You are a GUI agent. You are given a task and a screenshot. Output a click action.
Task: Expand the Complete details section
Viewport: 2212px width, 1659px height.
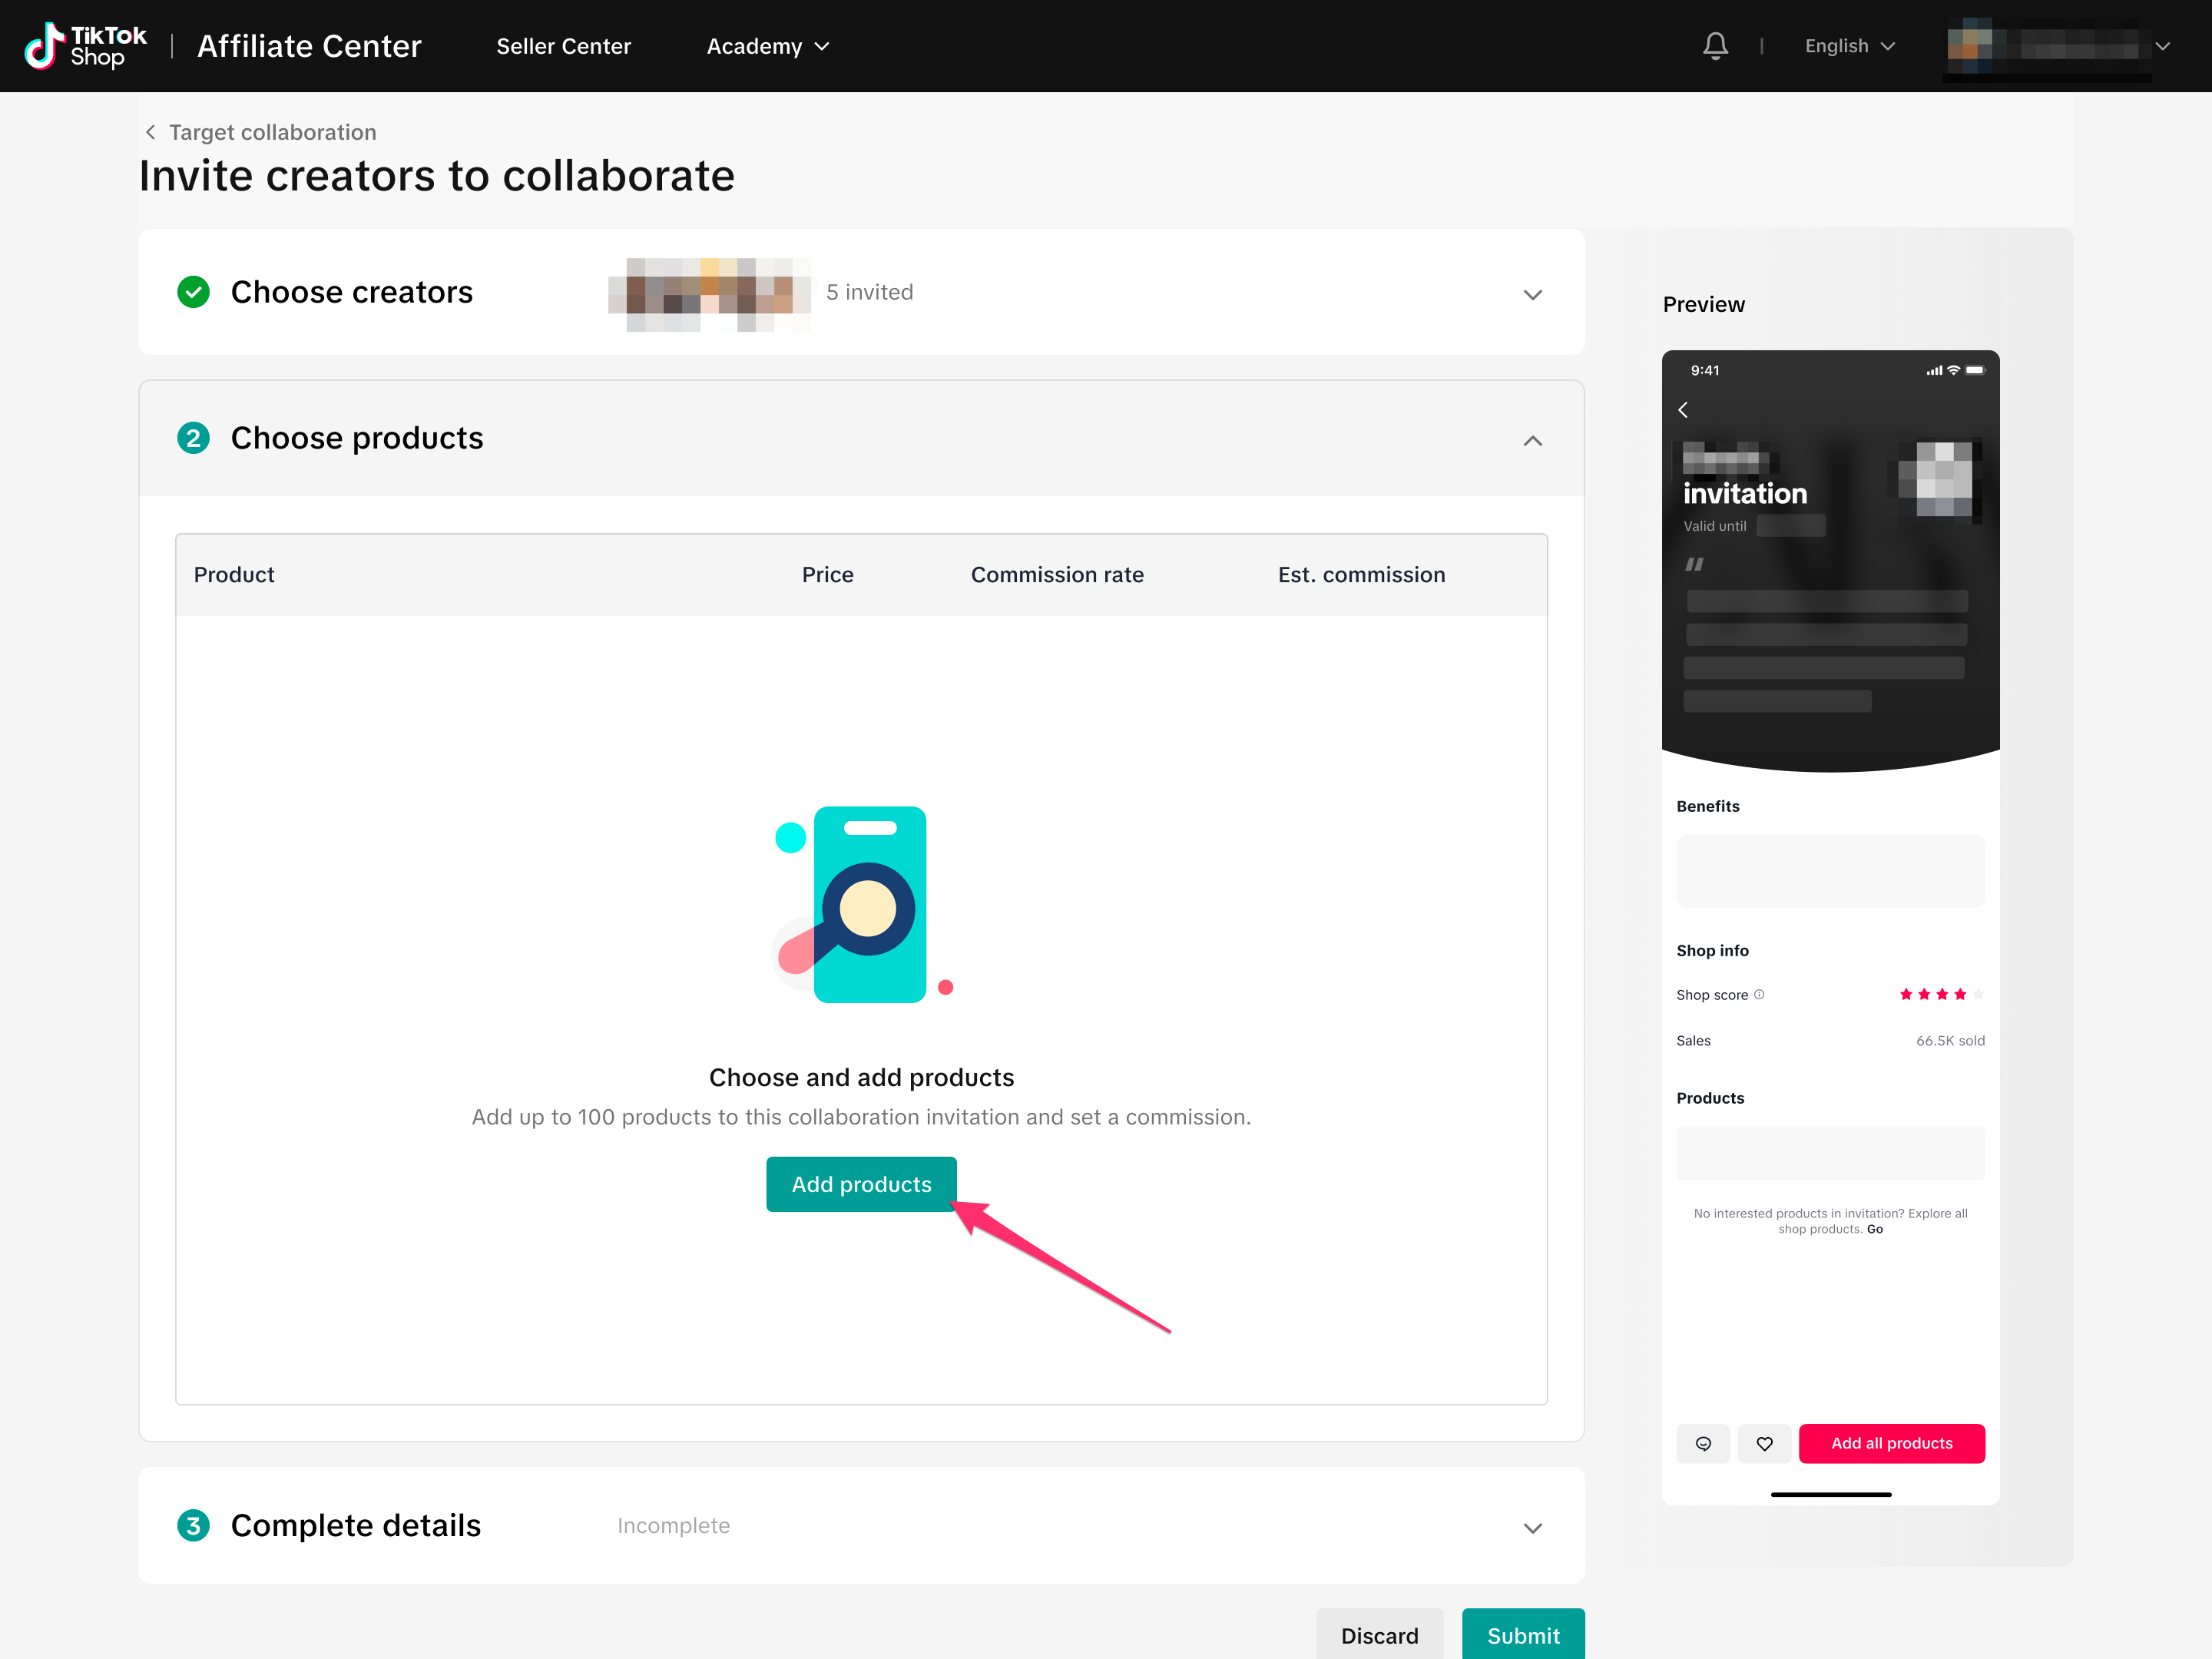point(1532,1528)
